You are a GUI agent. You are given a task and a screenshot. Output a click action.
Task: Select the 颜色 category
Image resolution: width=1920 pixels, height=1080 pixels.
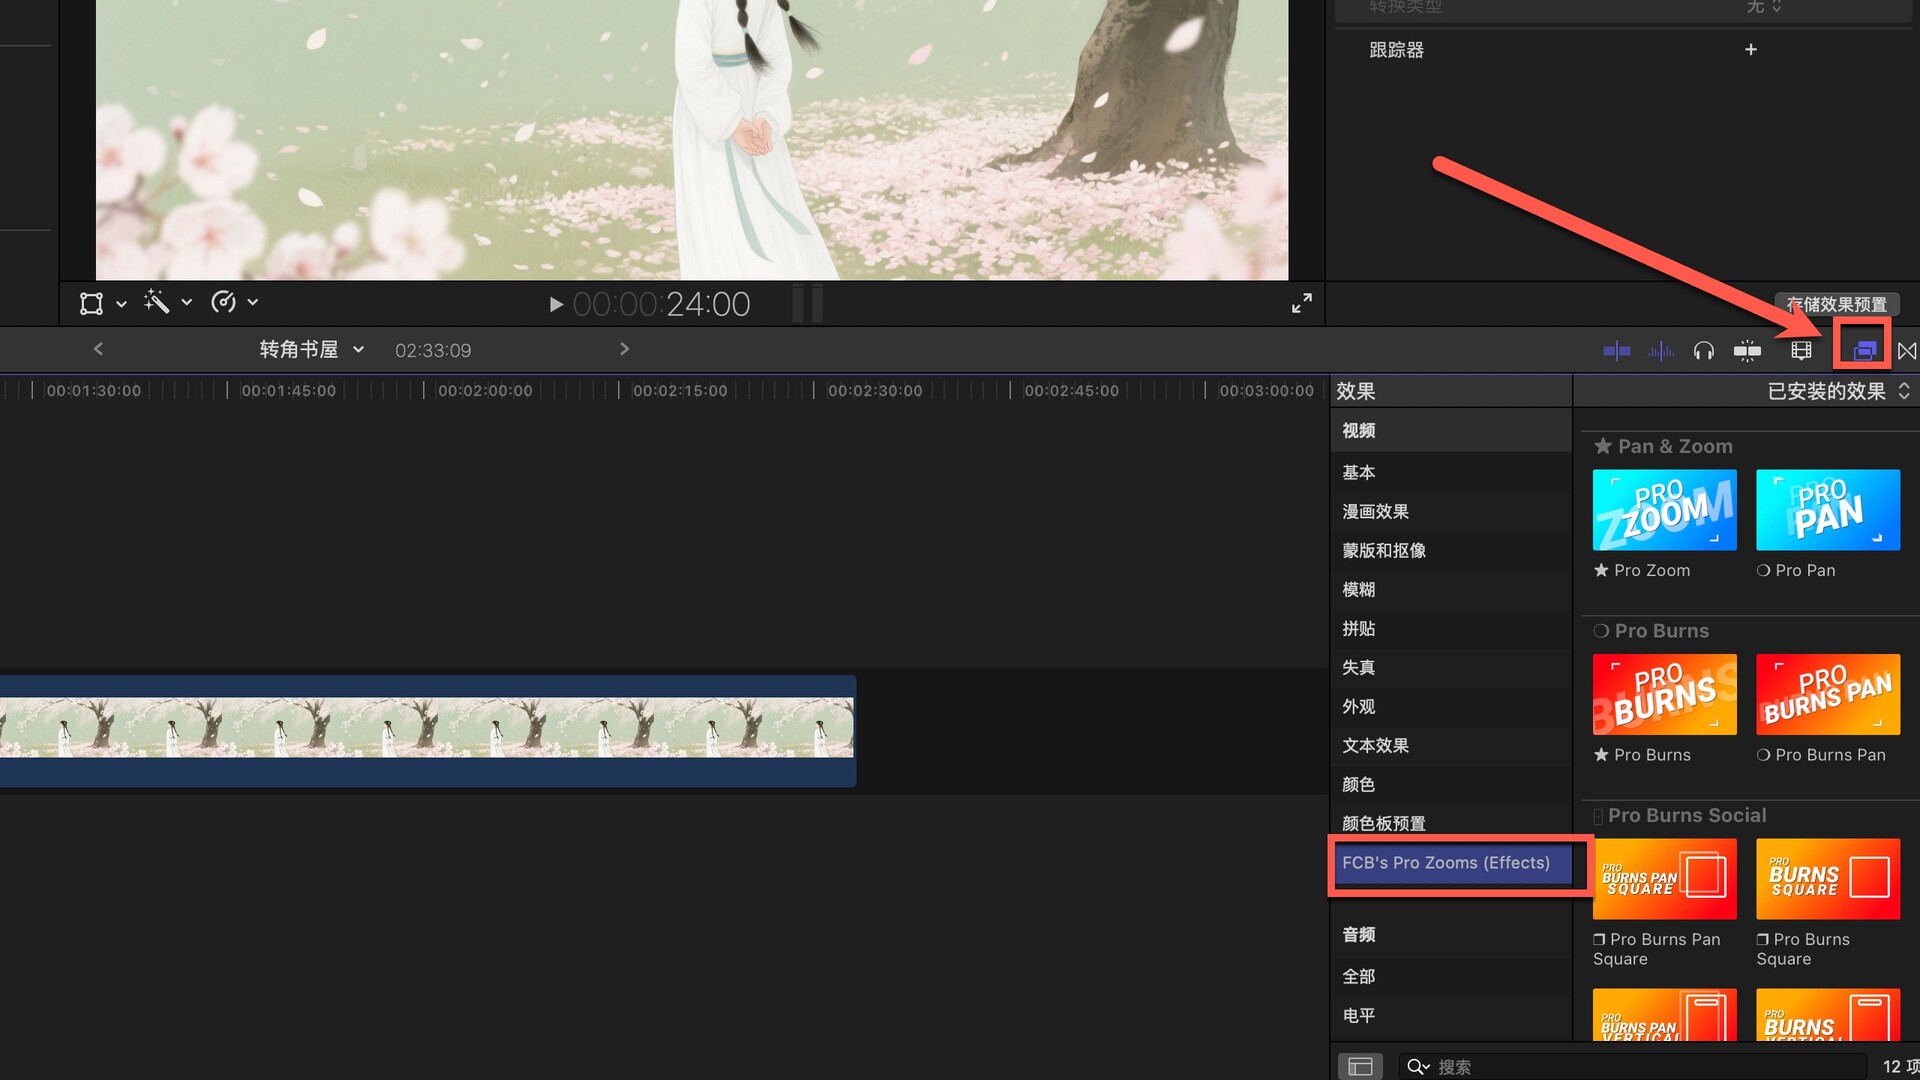[x=1450, y=785]
